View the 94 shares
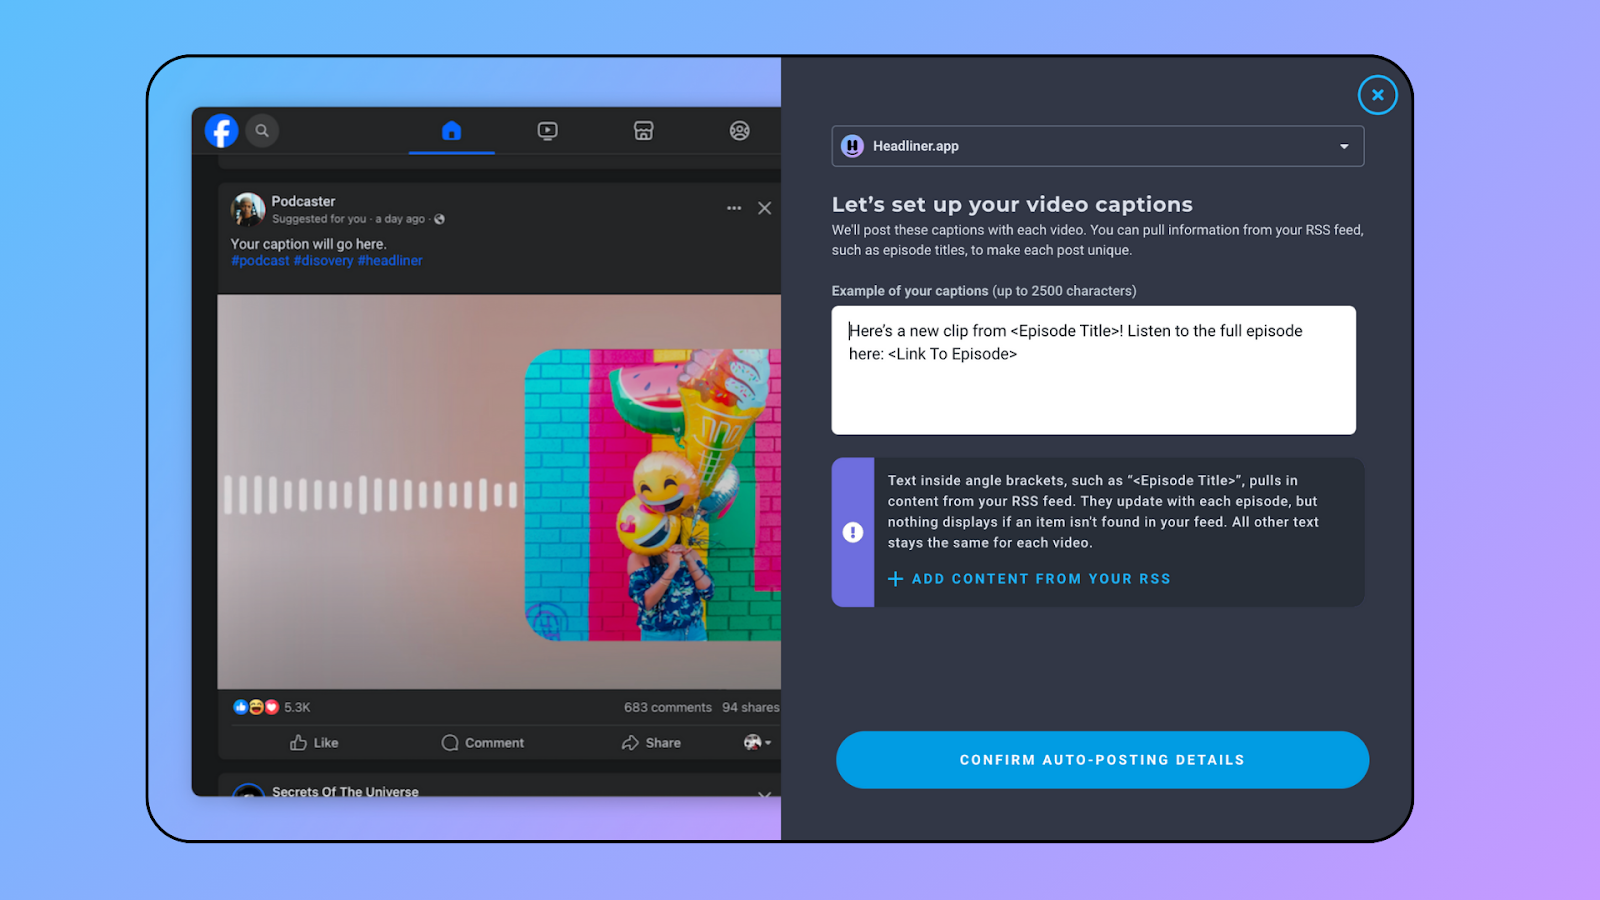The height and width of the screenshot is (900, 1600). pyautogui.click(x=751, y=707)
